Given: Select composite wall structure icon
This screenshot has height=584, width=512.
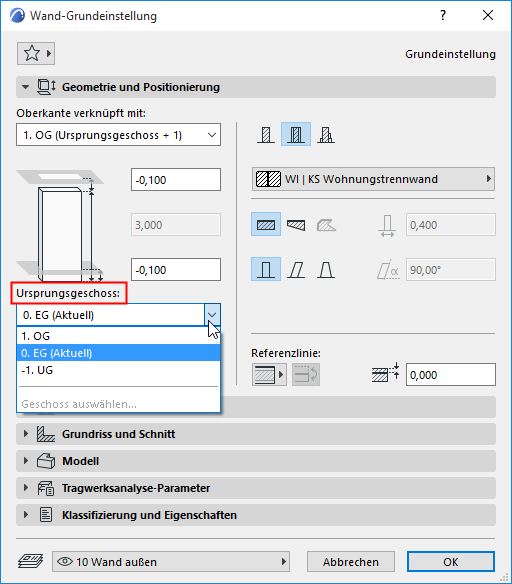Looking at the screenshot, I should (296, 134).
